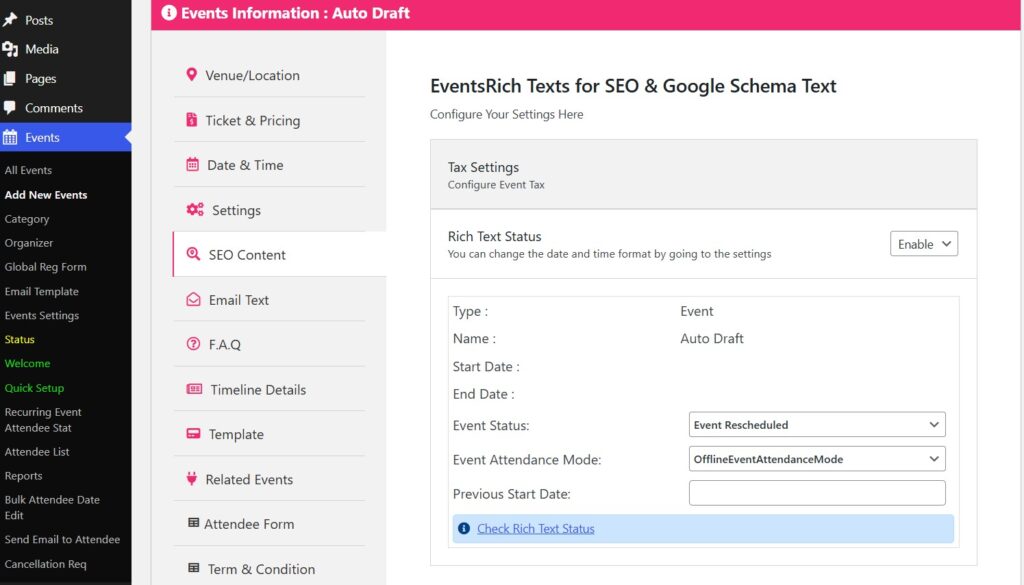Viewport: 1024px width, 585px height.
Task: Open the Organizer submenu item
Action: pos(29,243)
